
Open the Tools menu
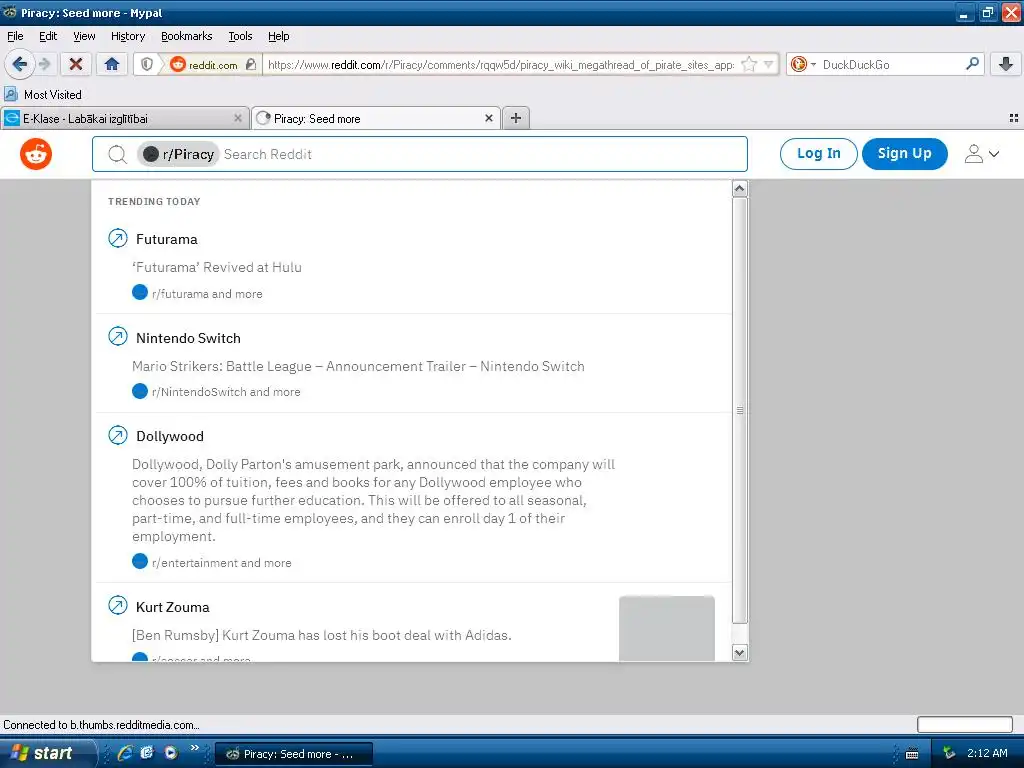tap(240, 36)
